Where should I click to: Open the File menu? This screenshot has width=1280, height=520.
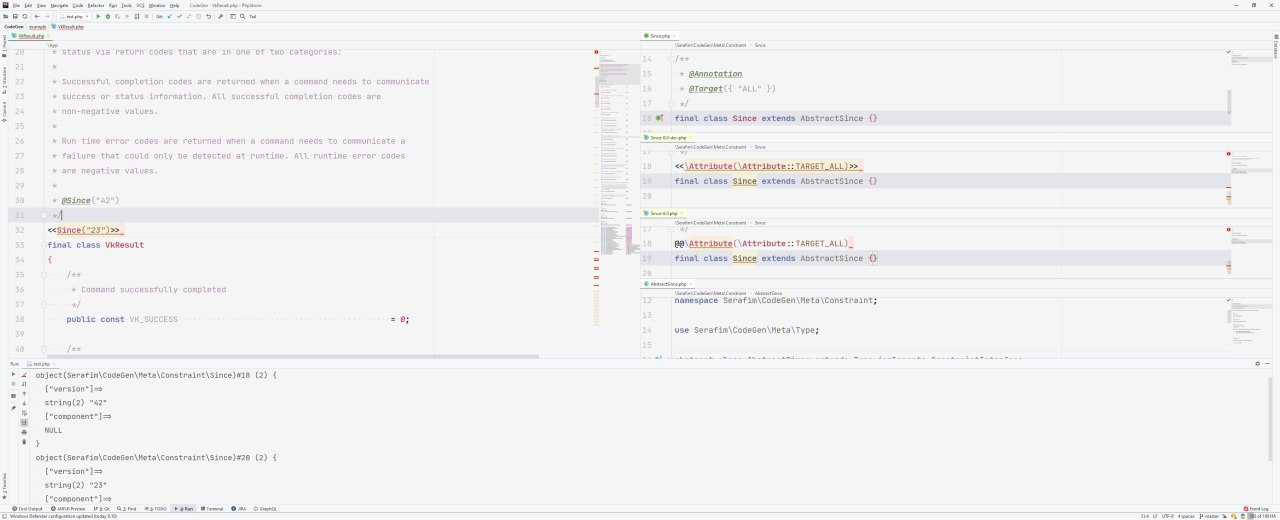16,5
